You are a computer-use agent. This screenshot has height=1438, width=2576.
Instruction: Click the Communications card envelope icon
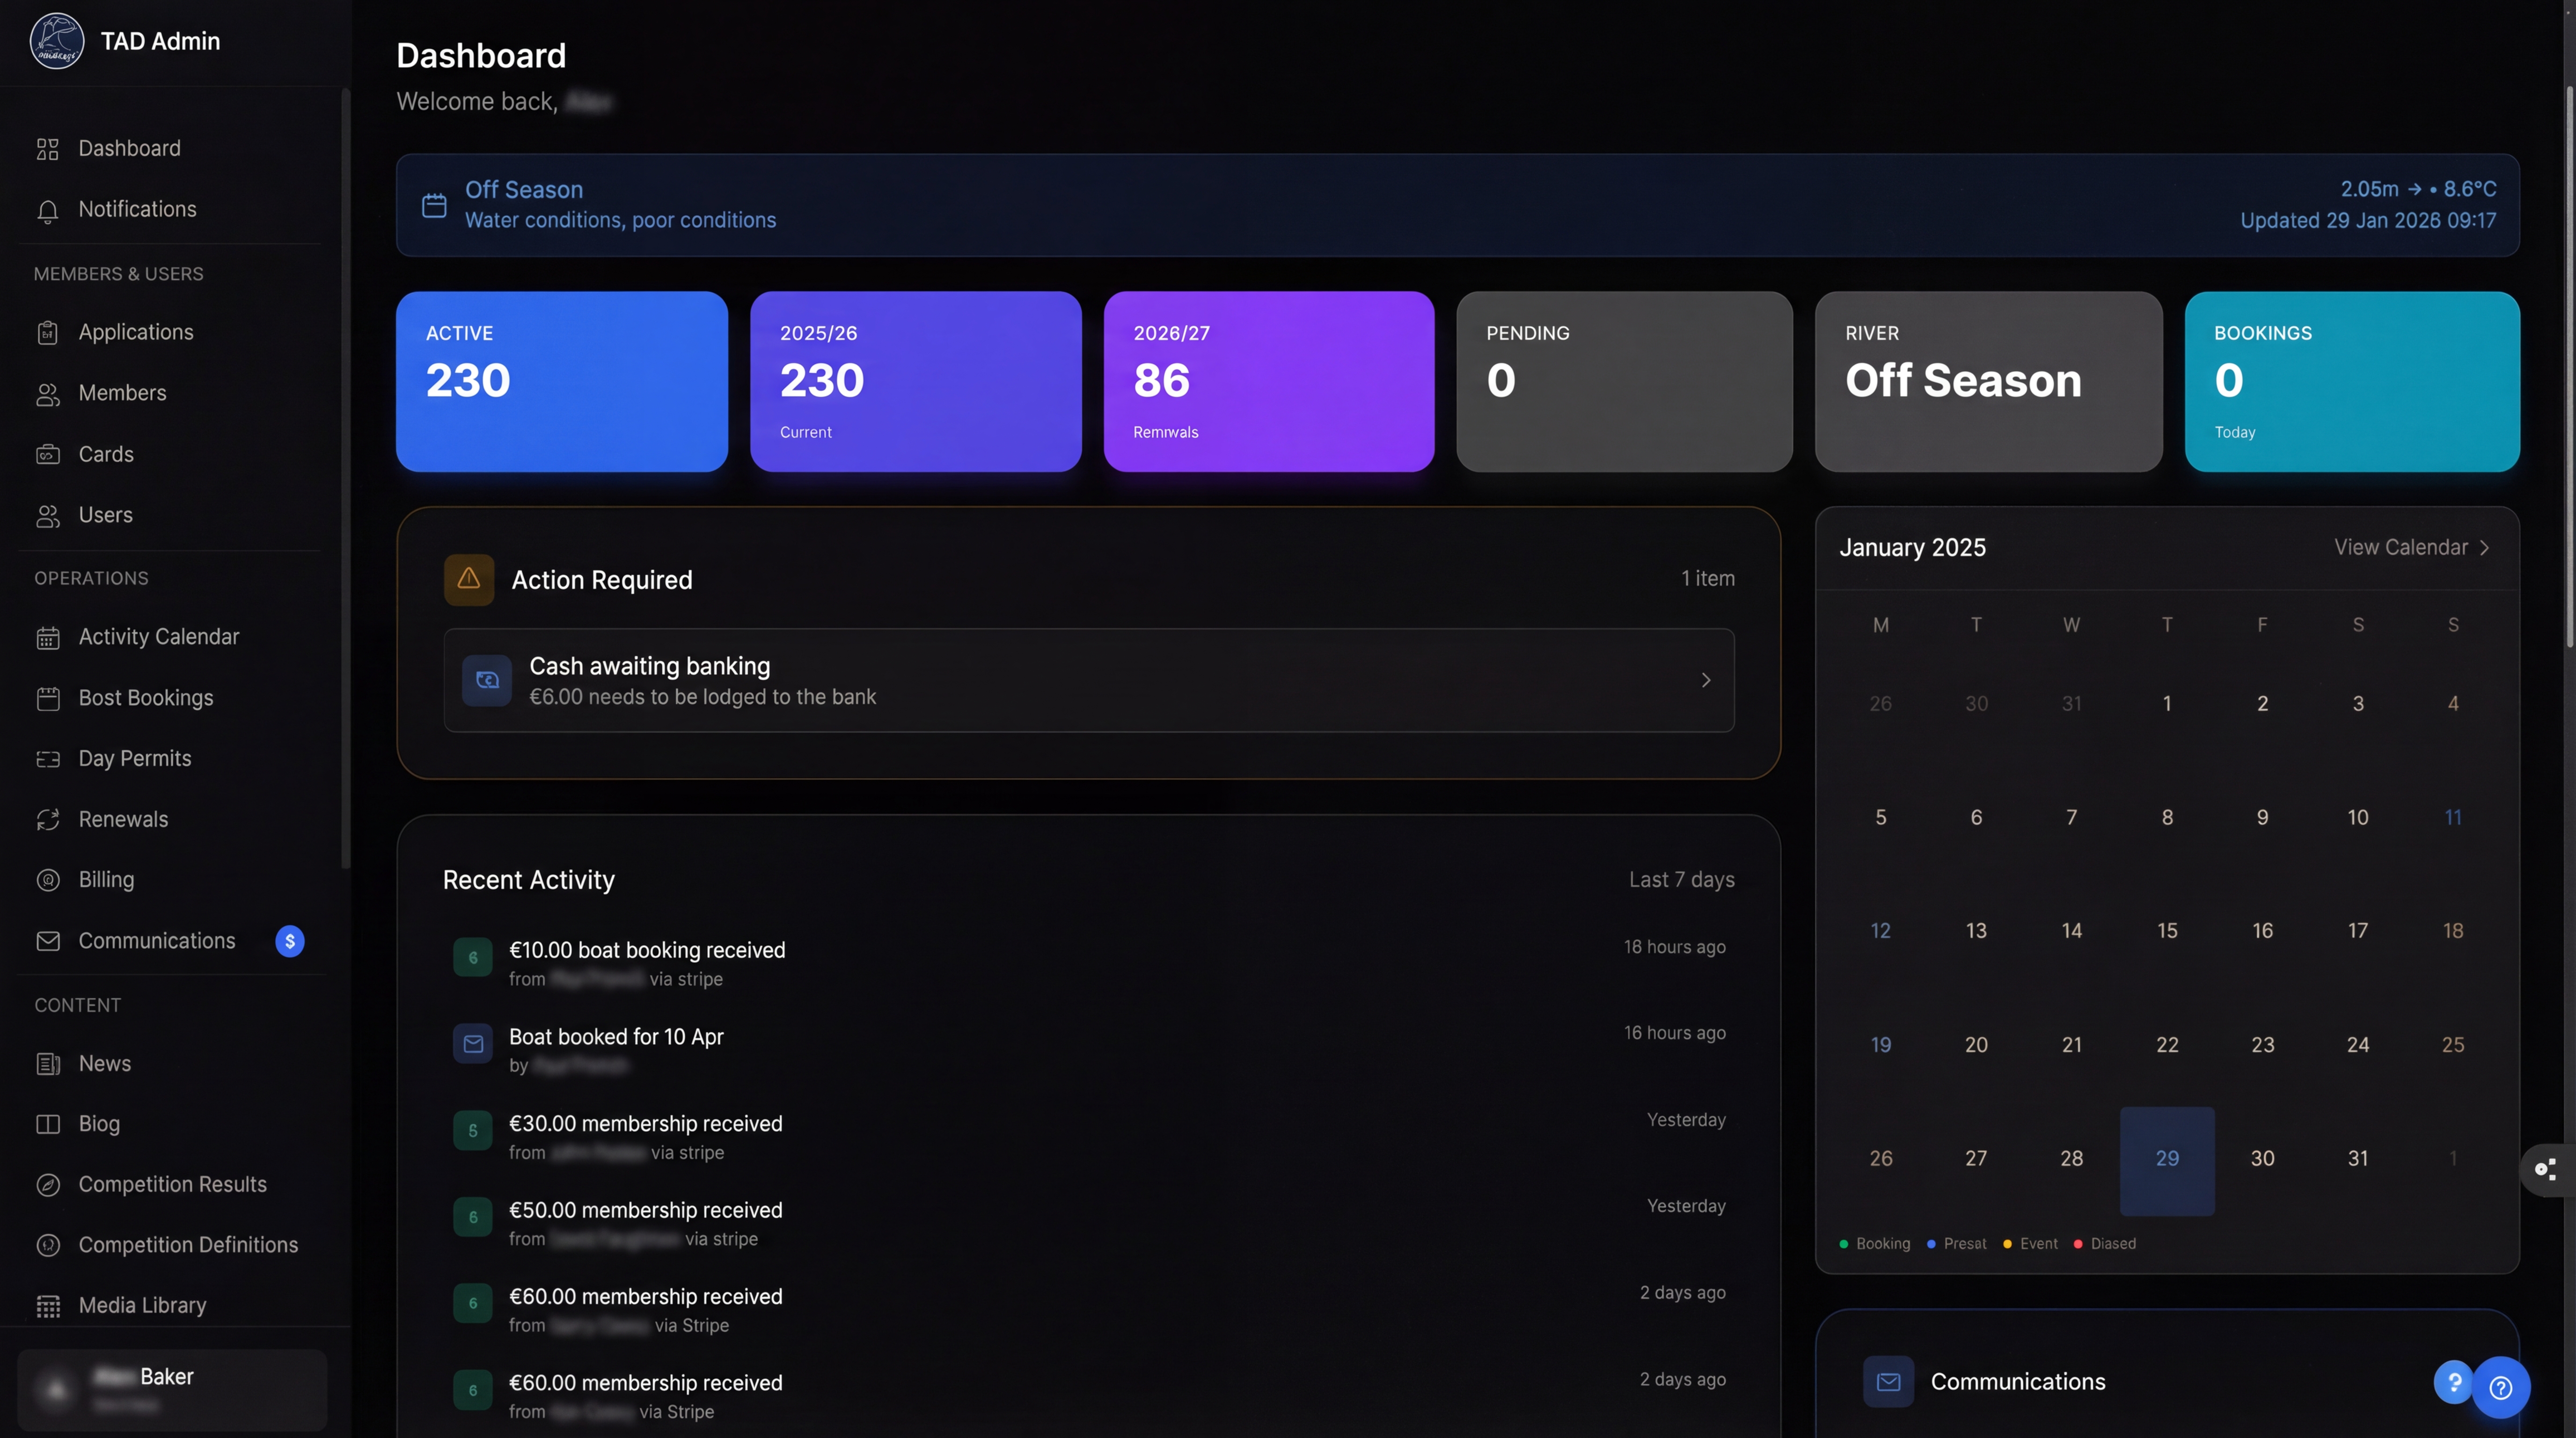click(1888, 1381)
